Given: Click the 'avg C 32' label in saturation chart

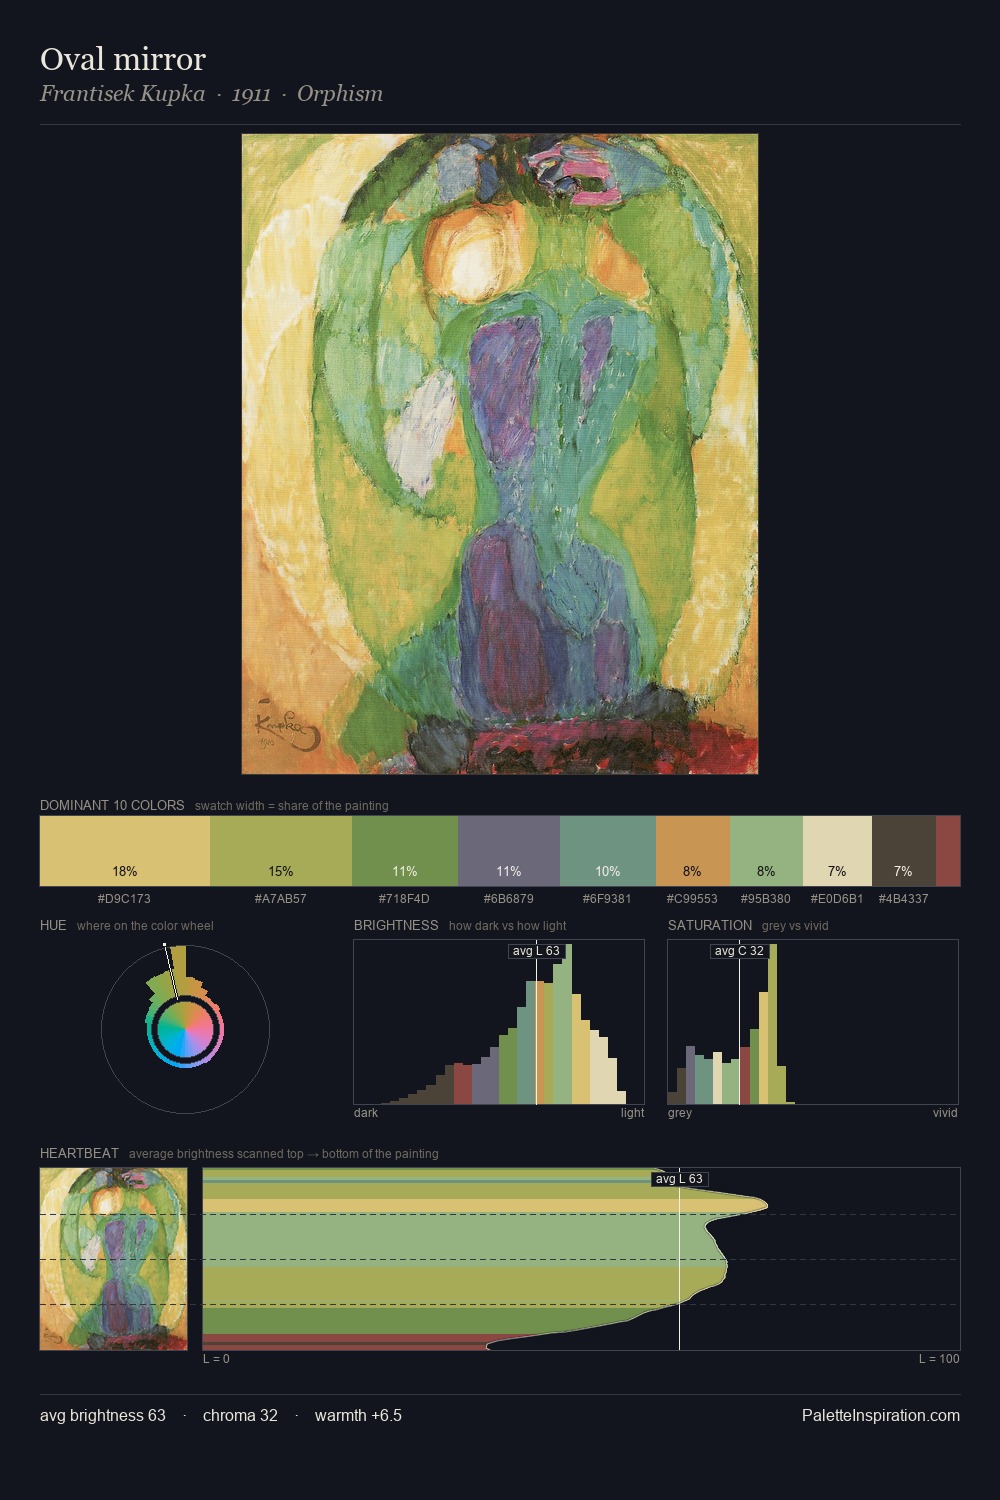Looking at the screenshot, I should click(739, 951).
